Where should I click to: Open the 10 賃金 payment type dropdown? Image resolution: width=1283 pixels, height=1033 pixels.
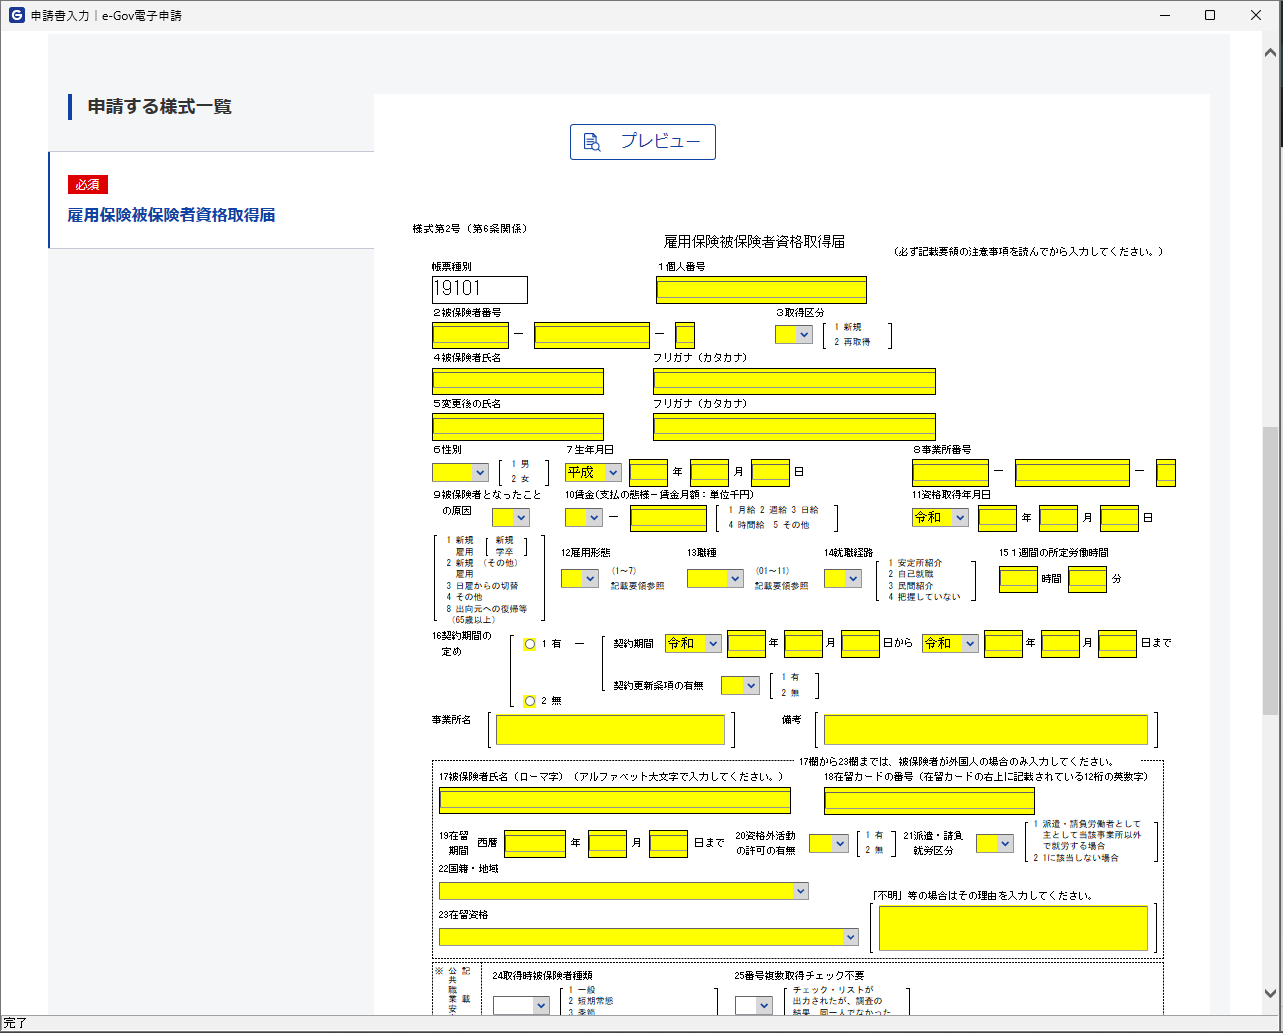coord(584,517)
